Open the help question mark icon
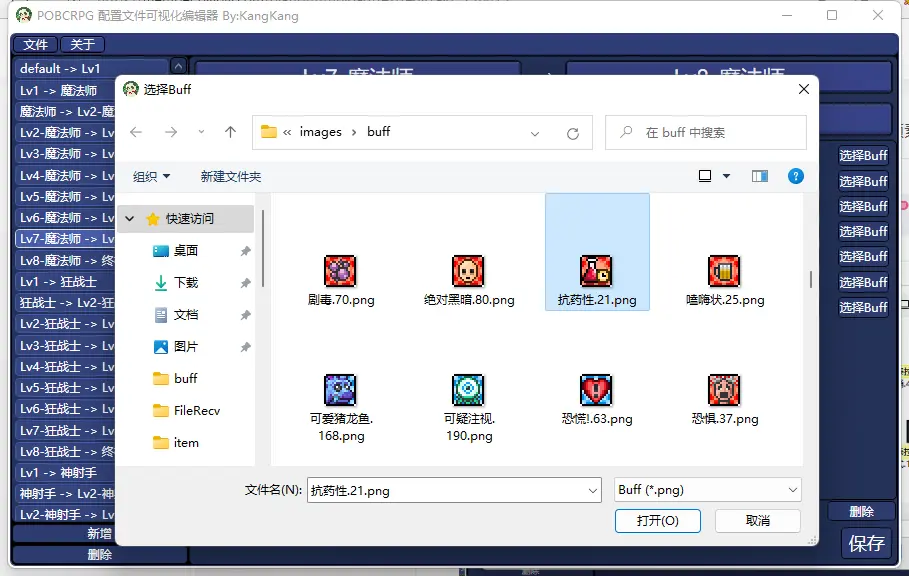 [795, 176]
